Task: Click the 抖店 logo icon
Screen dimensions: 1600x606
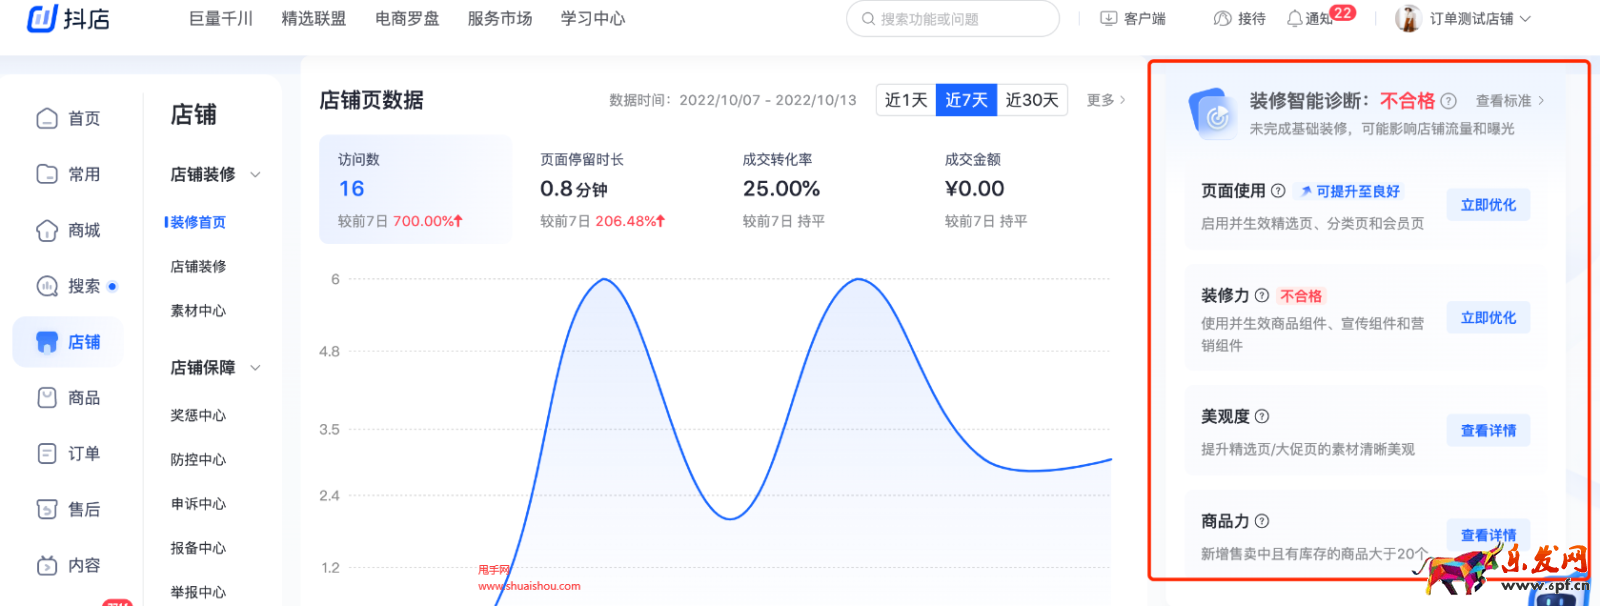Action: (42, 18)
